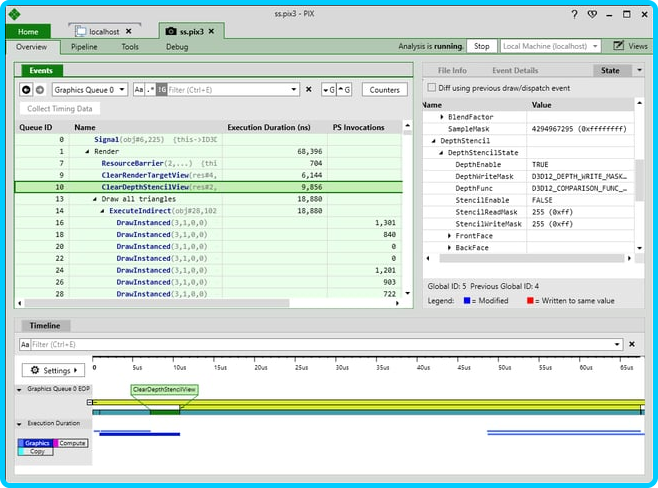Click the next event arrow icon
658x488 pixels.
(40, 90)
